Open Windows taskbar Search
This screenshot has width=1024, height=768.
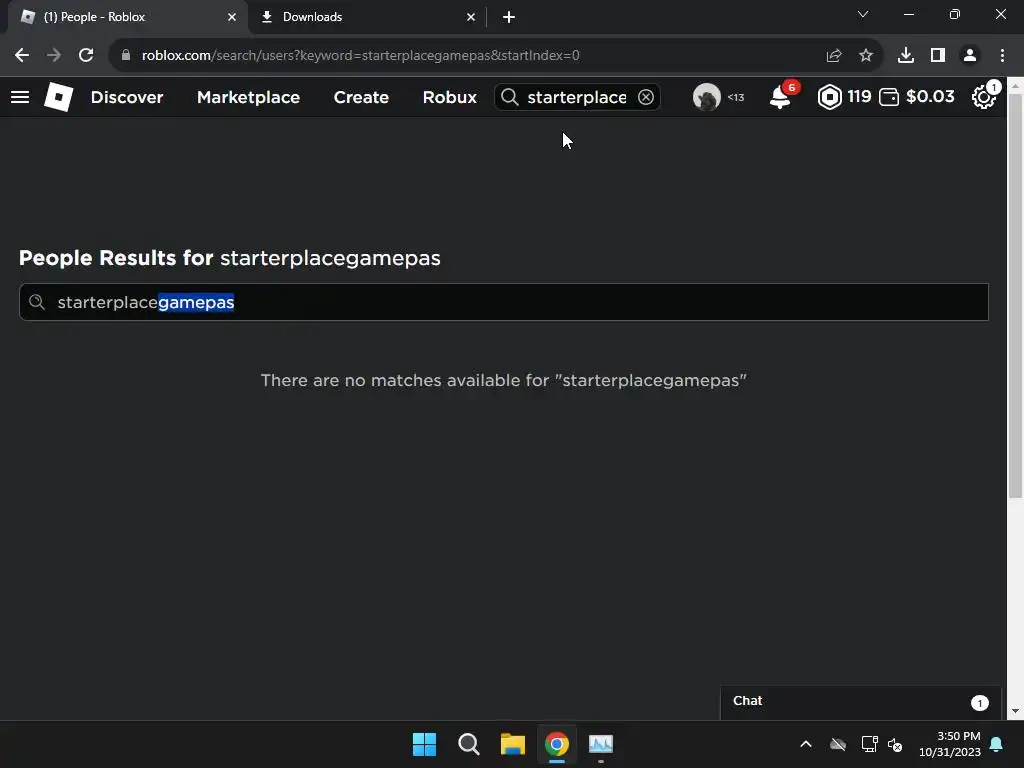pos(469,744)
